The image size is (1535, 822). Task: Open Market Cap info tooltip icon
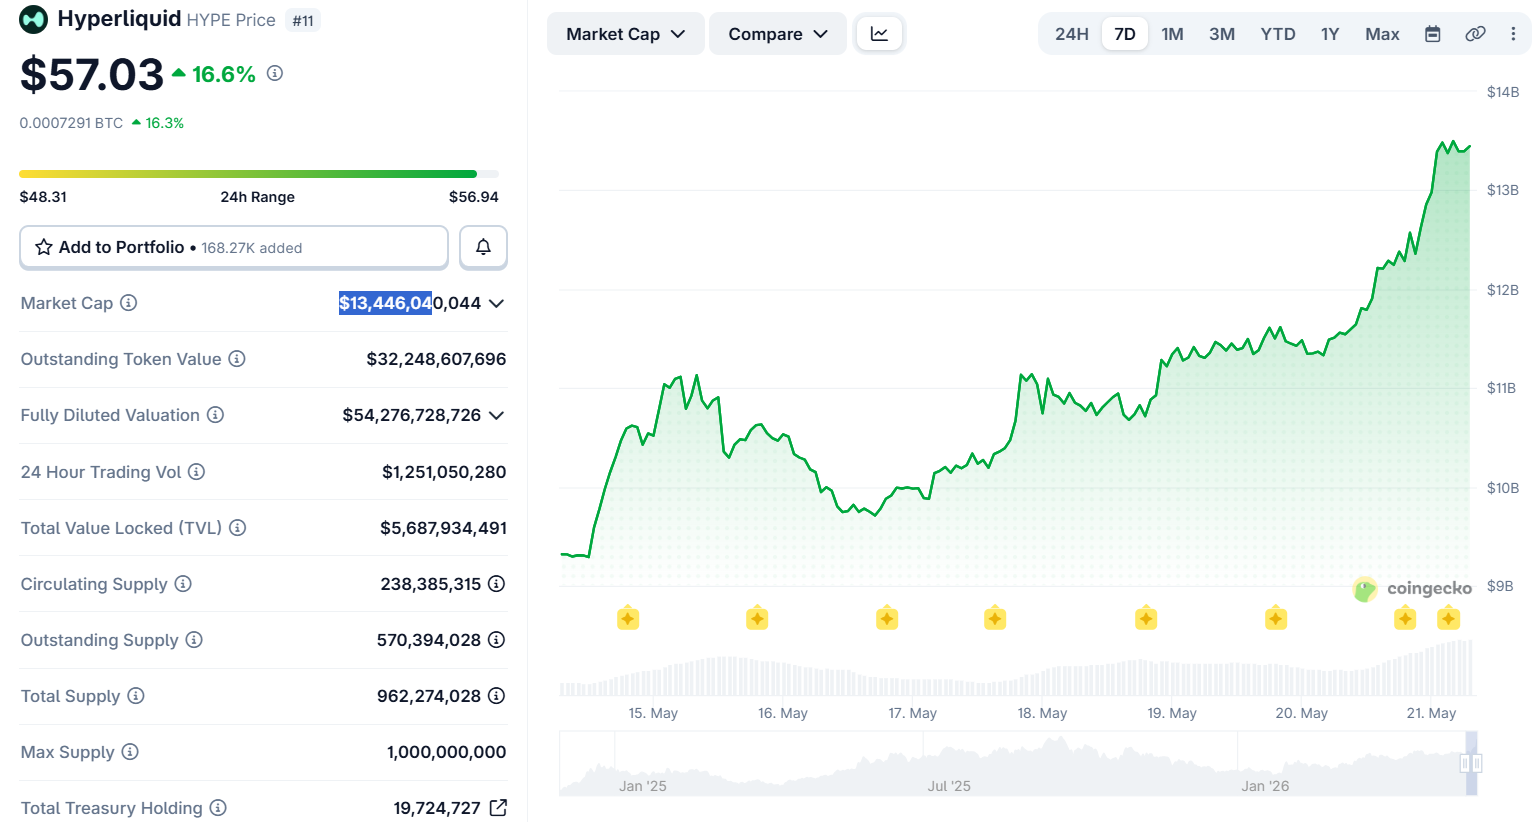[129, 303]
